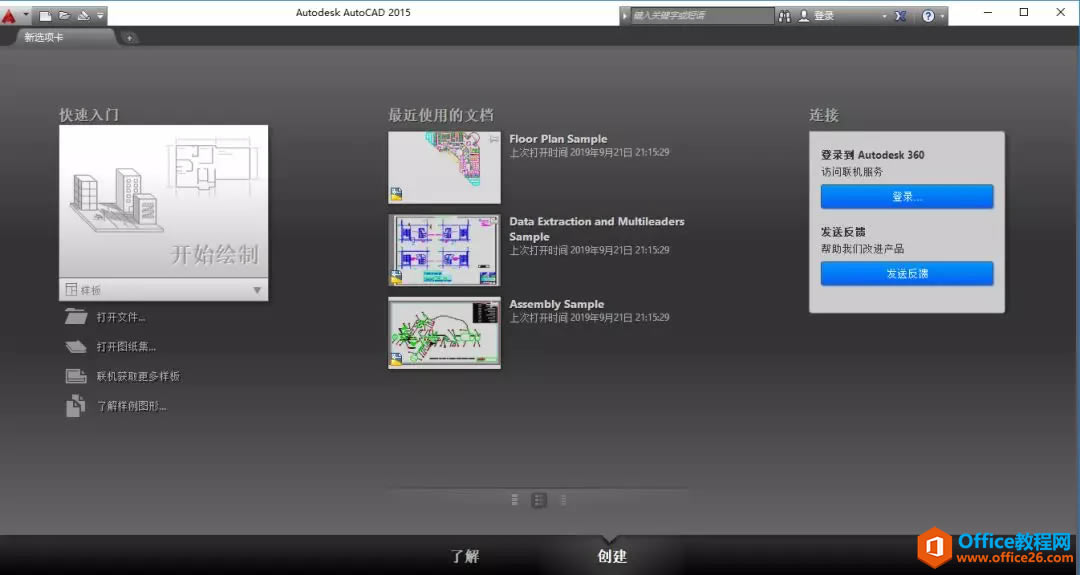Click the 打开文件... link

pos(121,317)
